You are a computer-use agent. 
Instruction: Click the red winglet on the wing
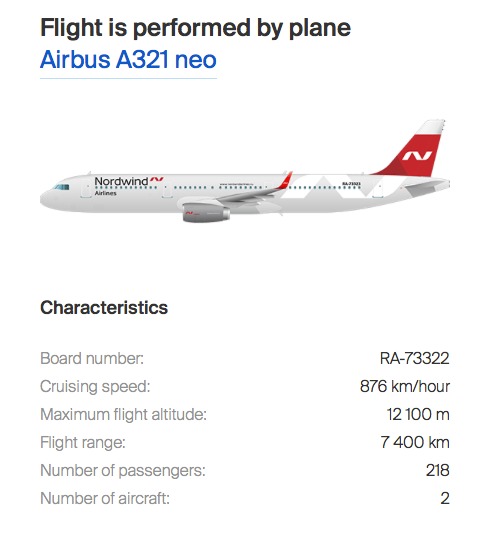coord(286,180)
